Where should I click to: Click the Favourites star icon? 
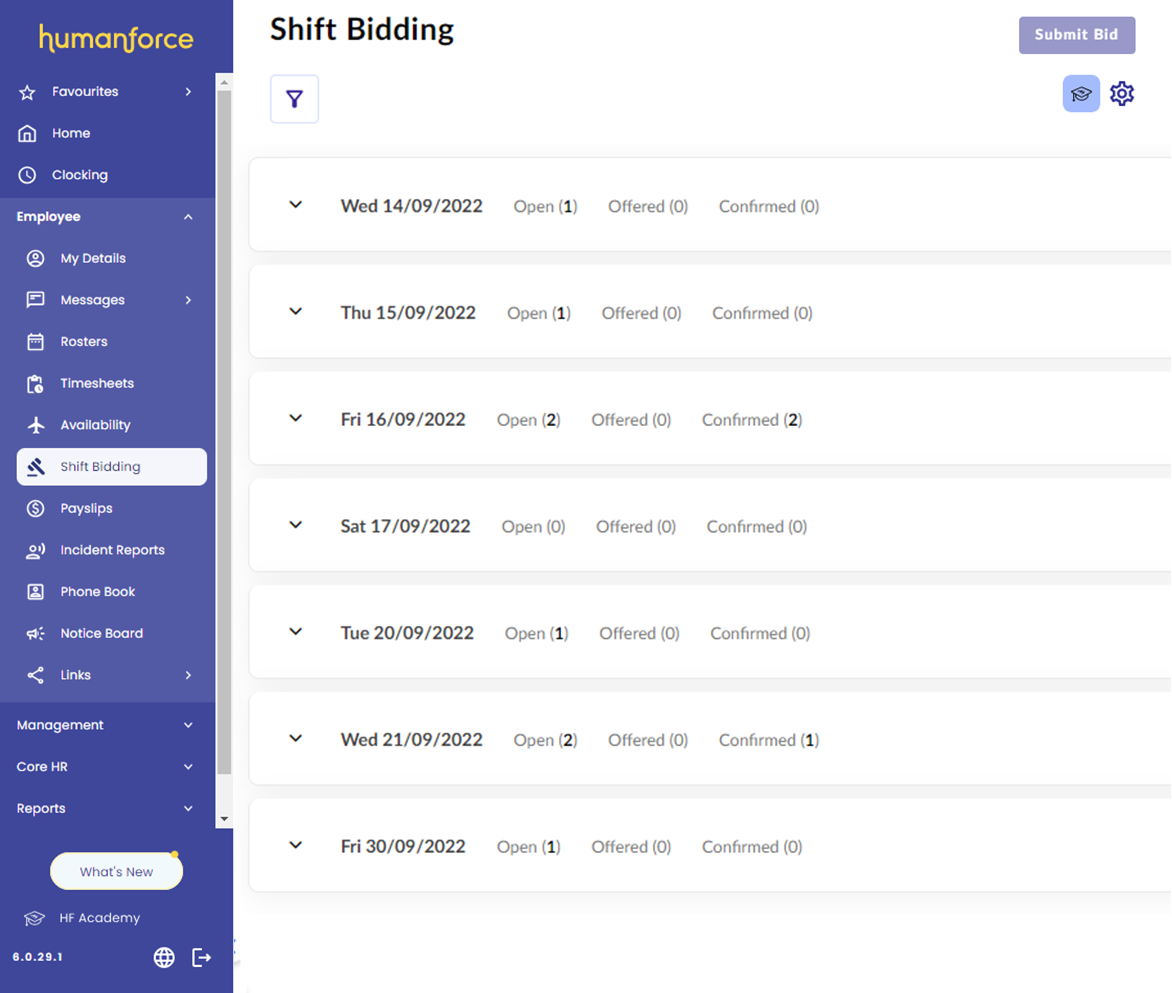29,91
